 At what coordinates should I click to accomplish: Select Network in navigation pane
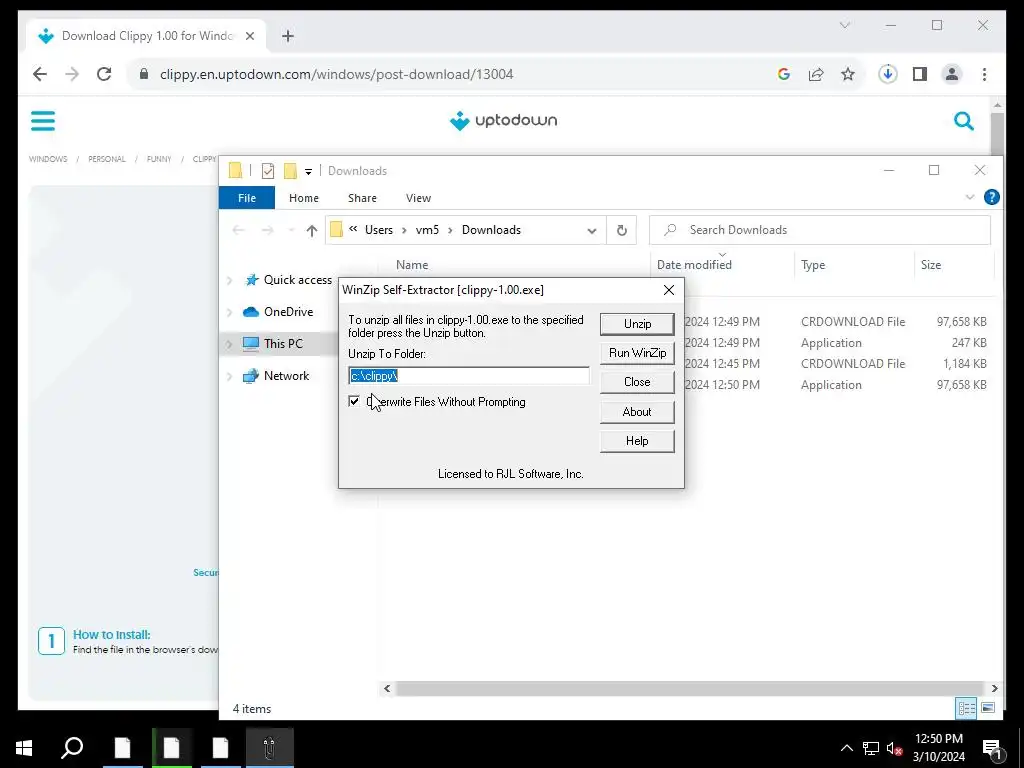[x=286, y=376]
